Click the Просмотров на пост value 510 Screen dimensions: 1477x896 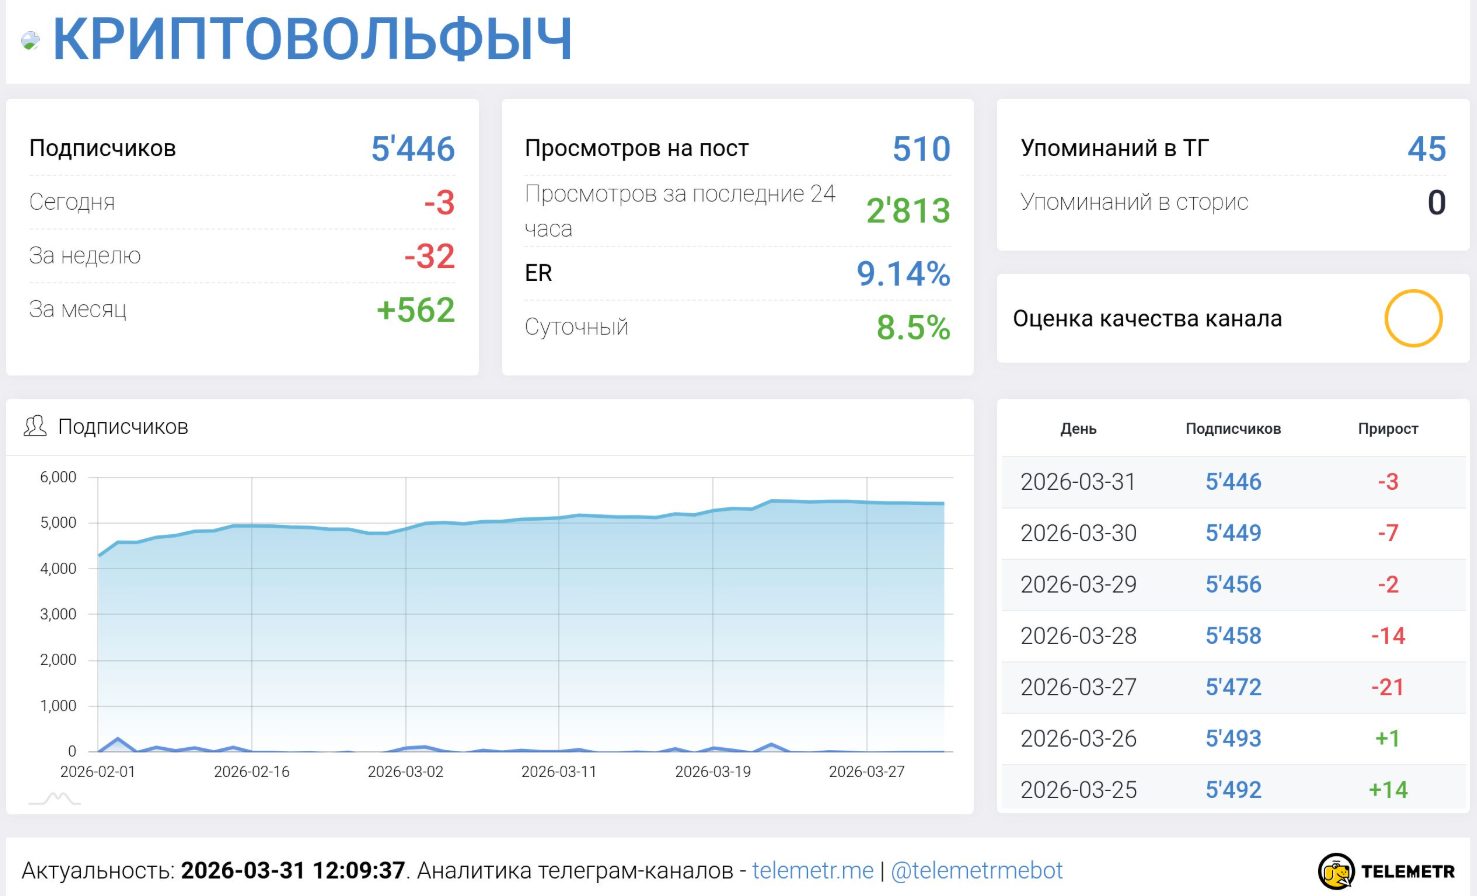tap(922, 148)
